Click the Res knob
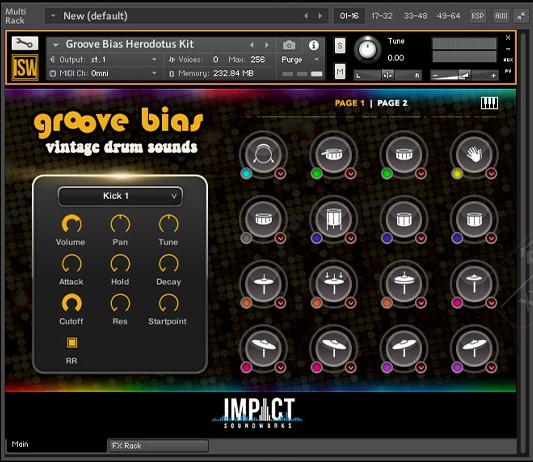This screenshot has width=533, height=462. [x=120, y=303]
